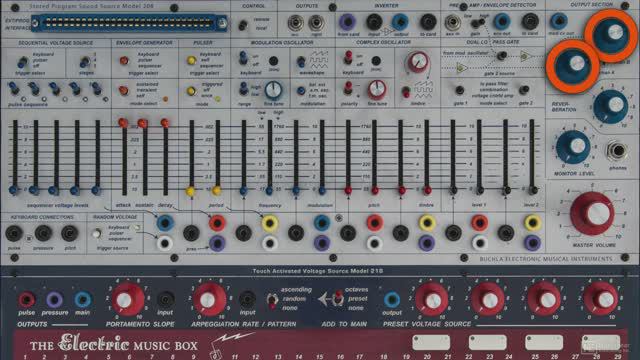
Task: Click the red master volume knob
Action: click(x=592, y=214)
